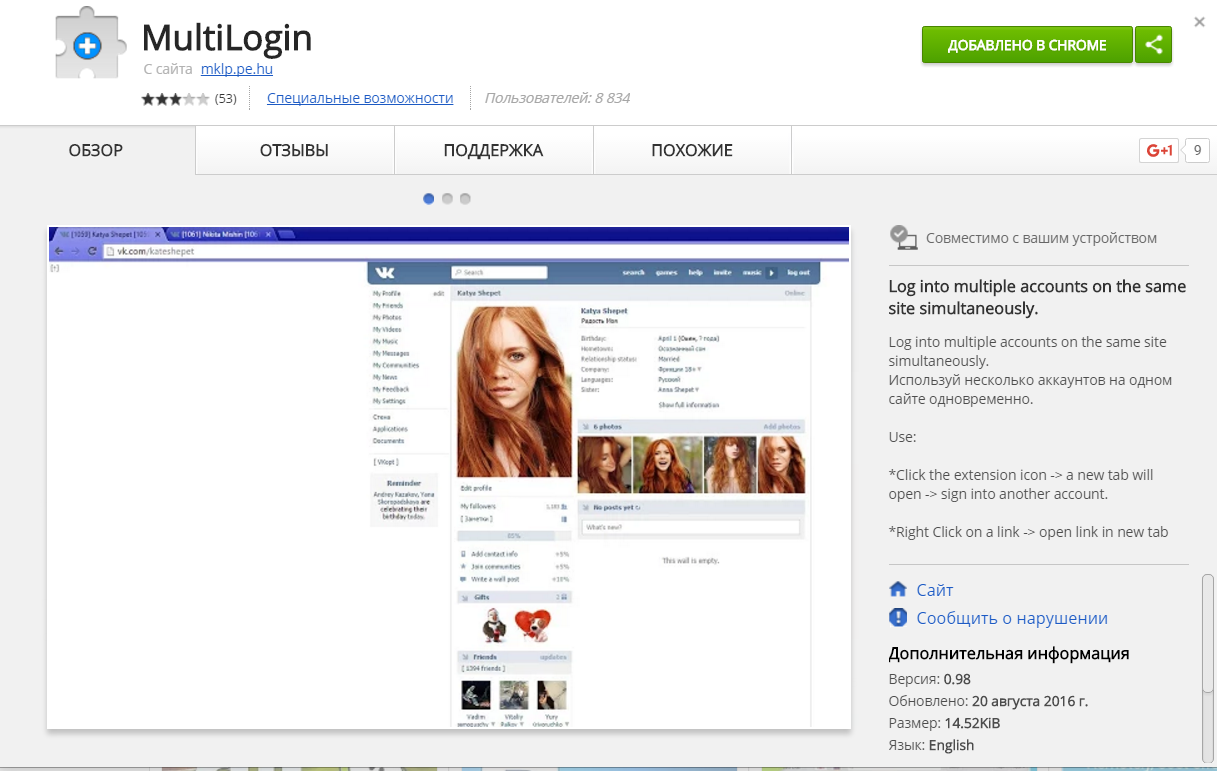Open the mklp.pe.hu site link
1217x771 pixels.
(x=236, y=69)
